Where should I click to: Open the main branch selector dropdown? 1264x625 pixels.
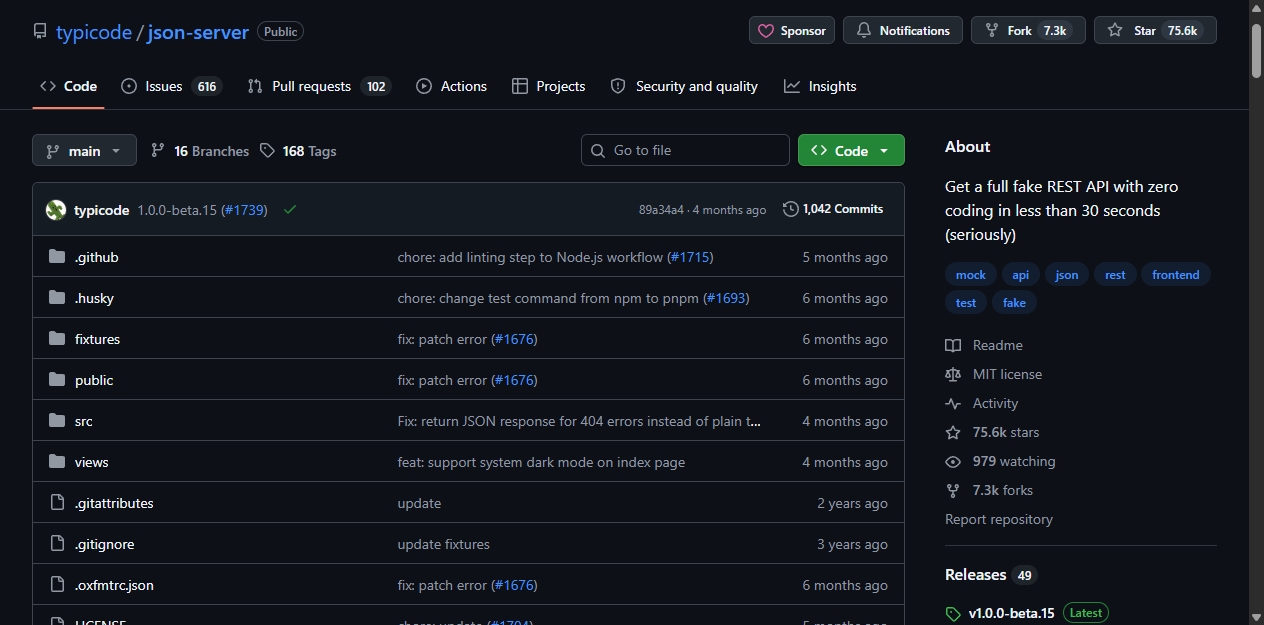84,150
